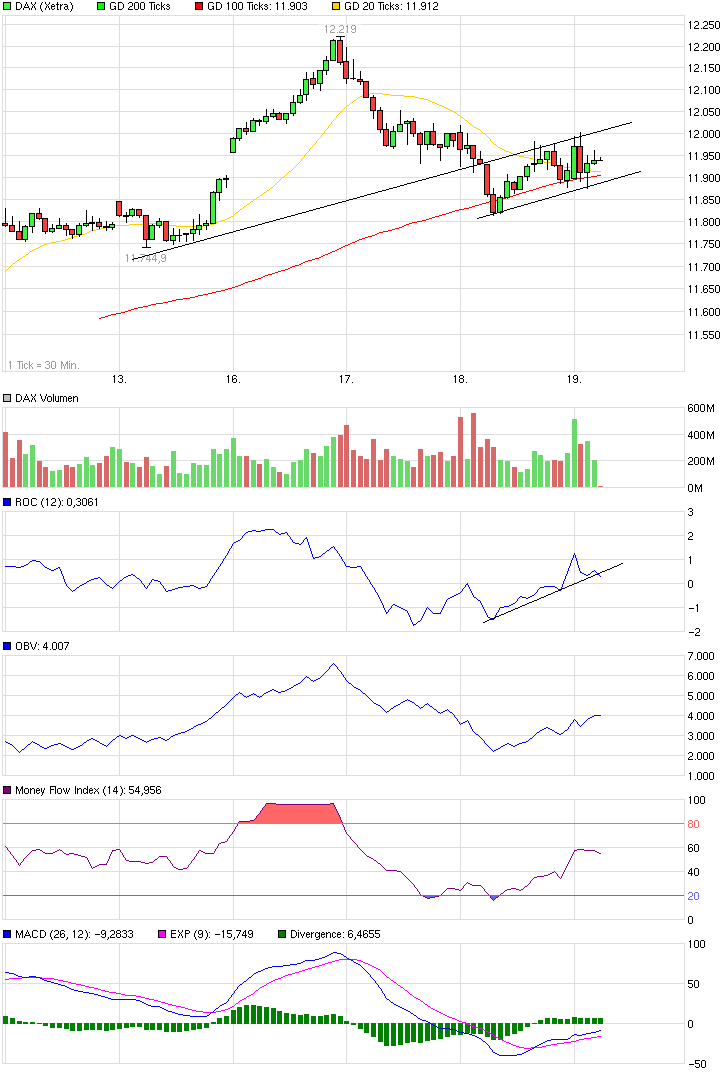Click the 12.250 price axis value

pos(703,25)
